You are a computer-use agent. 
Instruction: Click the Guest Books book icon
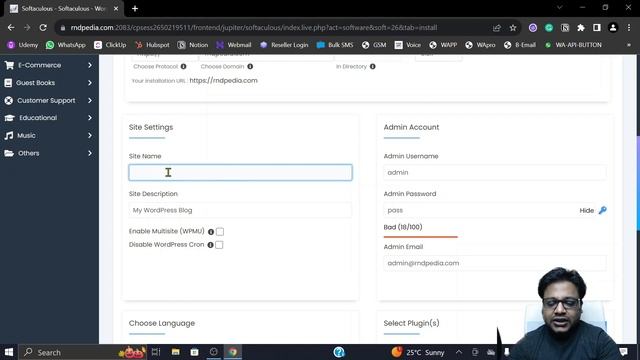pyautogui.click(x=8, y=83)
